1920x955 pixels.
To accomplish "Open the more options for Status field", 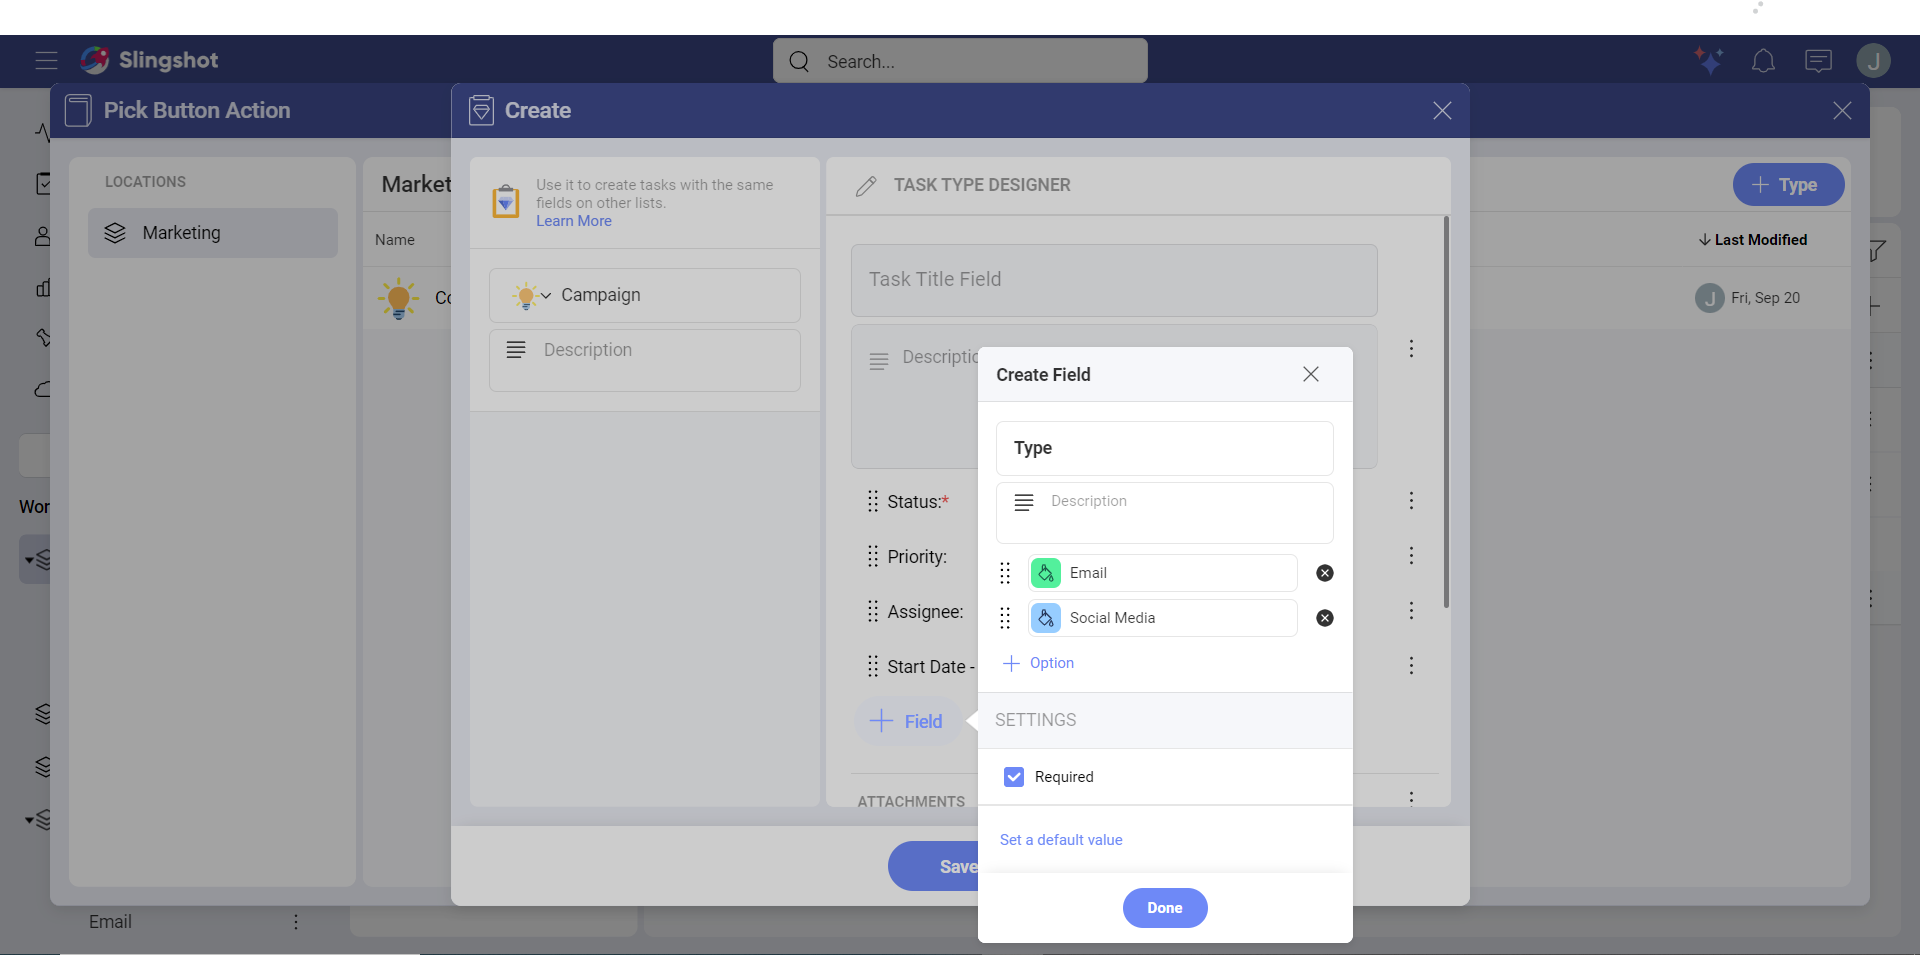I will 1411,500.
